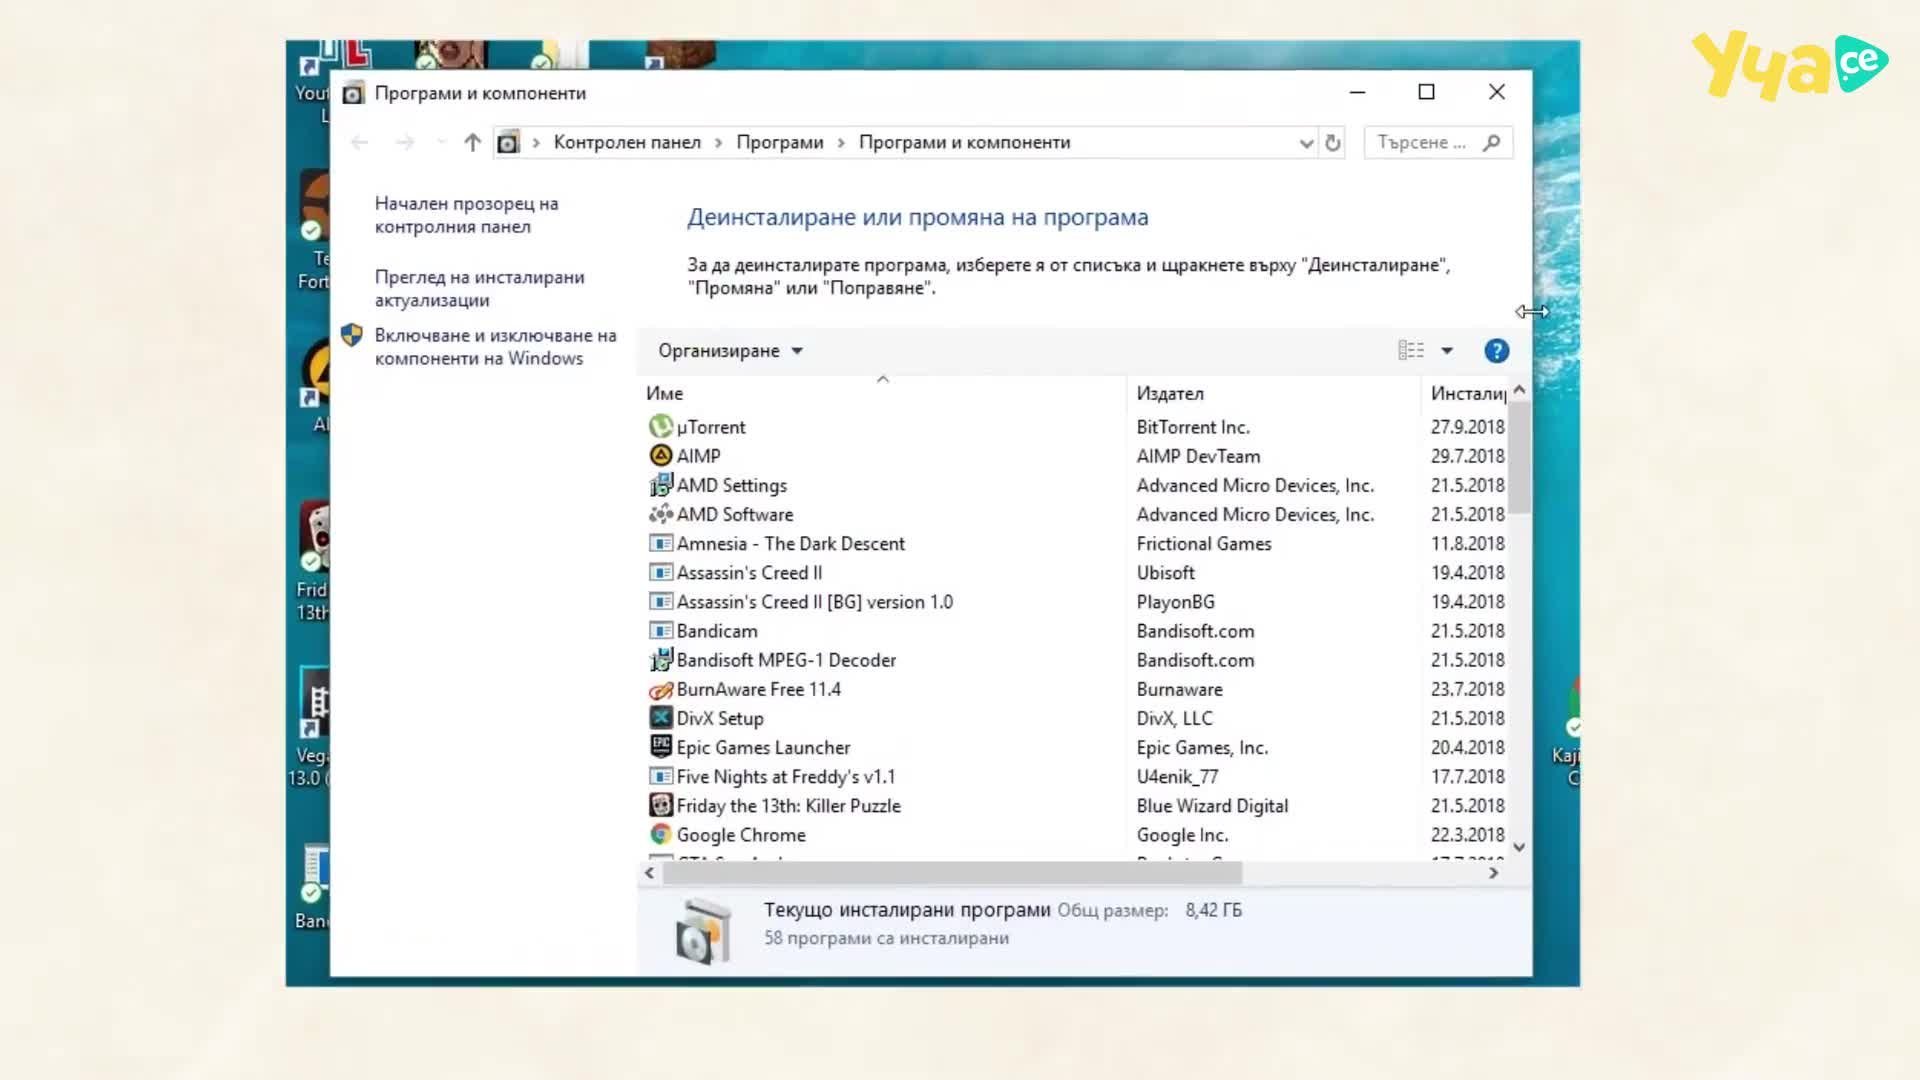Select Google Chrome in the list
The image size is (1920, 1080).
741,834
